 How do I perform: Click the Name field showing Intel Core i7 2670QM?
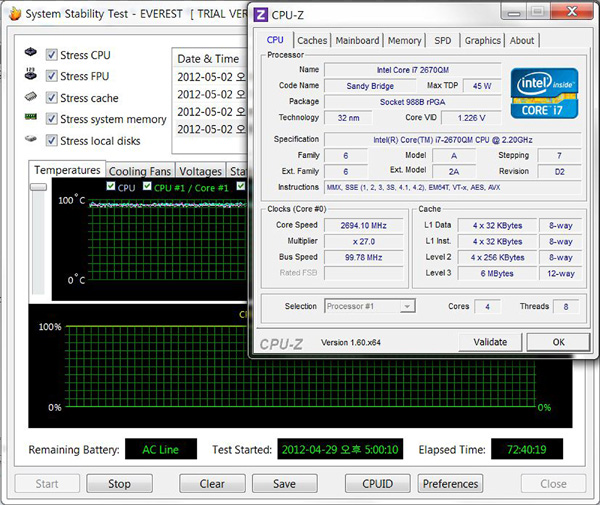(412, 70)
